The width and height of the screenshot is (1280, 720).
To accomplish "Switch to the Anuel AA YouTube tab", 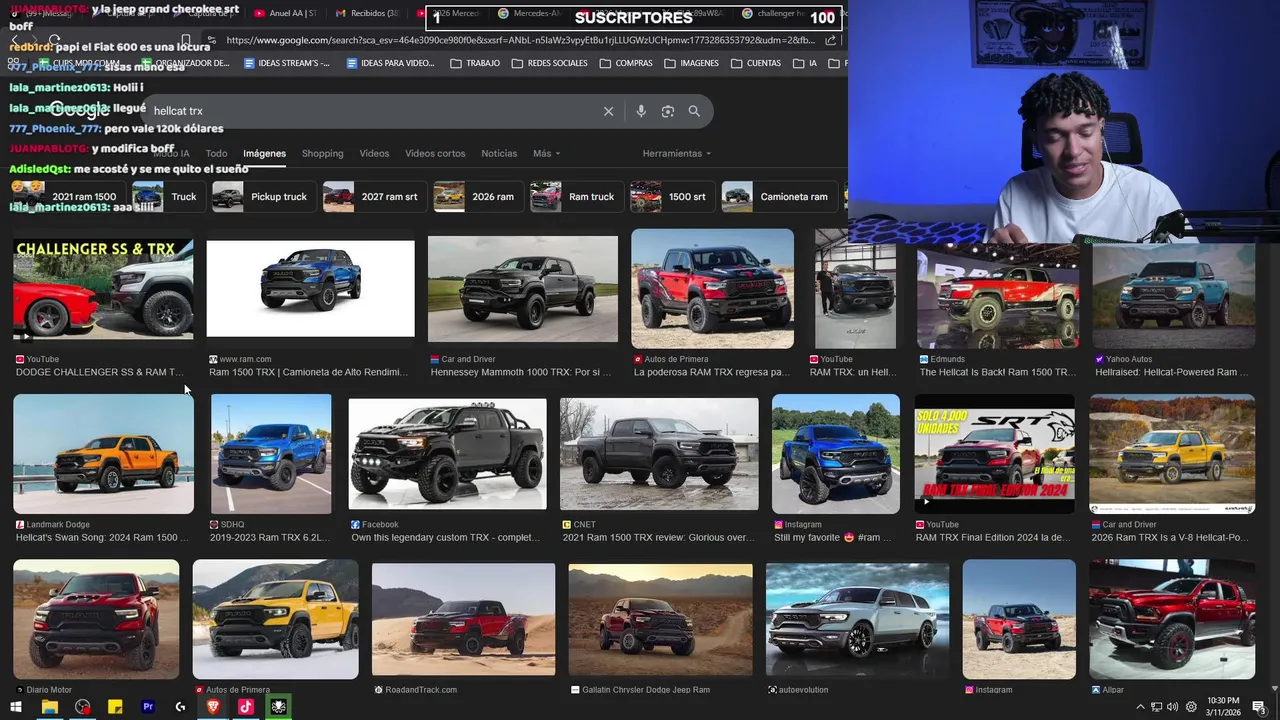I will tap(285, 14).
